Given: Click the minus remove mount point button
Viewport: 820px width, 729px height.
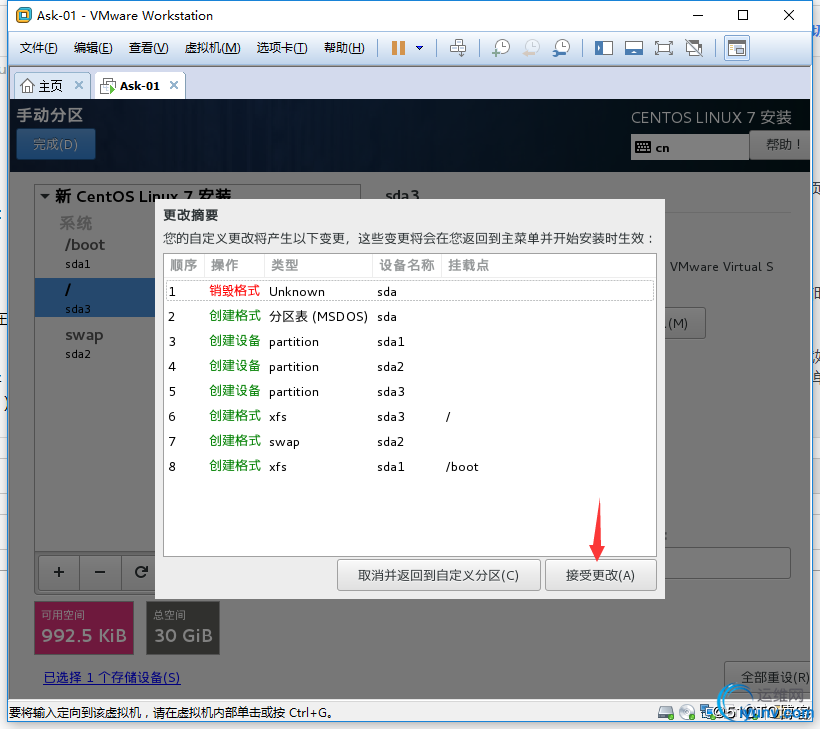Looking at the screenshot, I should click(100, 572).
